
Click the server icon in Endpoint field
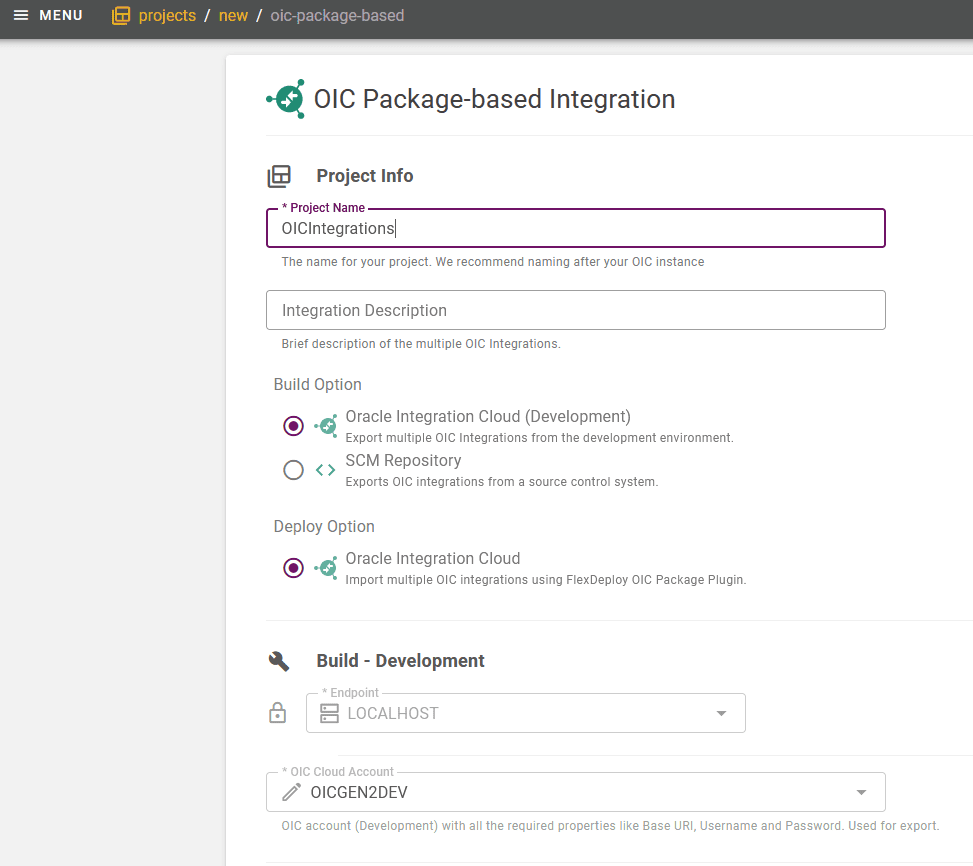330,713
